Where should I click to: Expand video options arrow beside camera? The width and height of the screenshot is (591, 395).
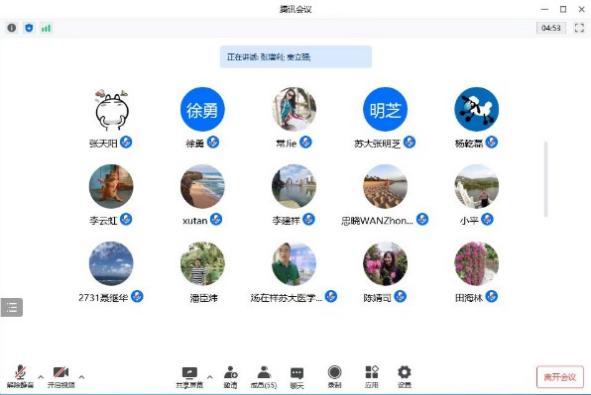click(81, 377)
